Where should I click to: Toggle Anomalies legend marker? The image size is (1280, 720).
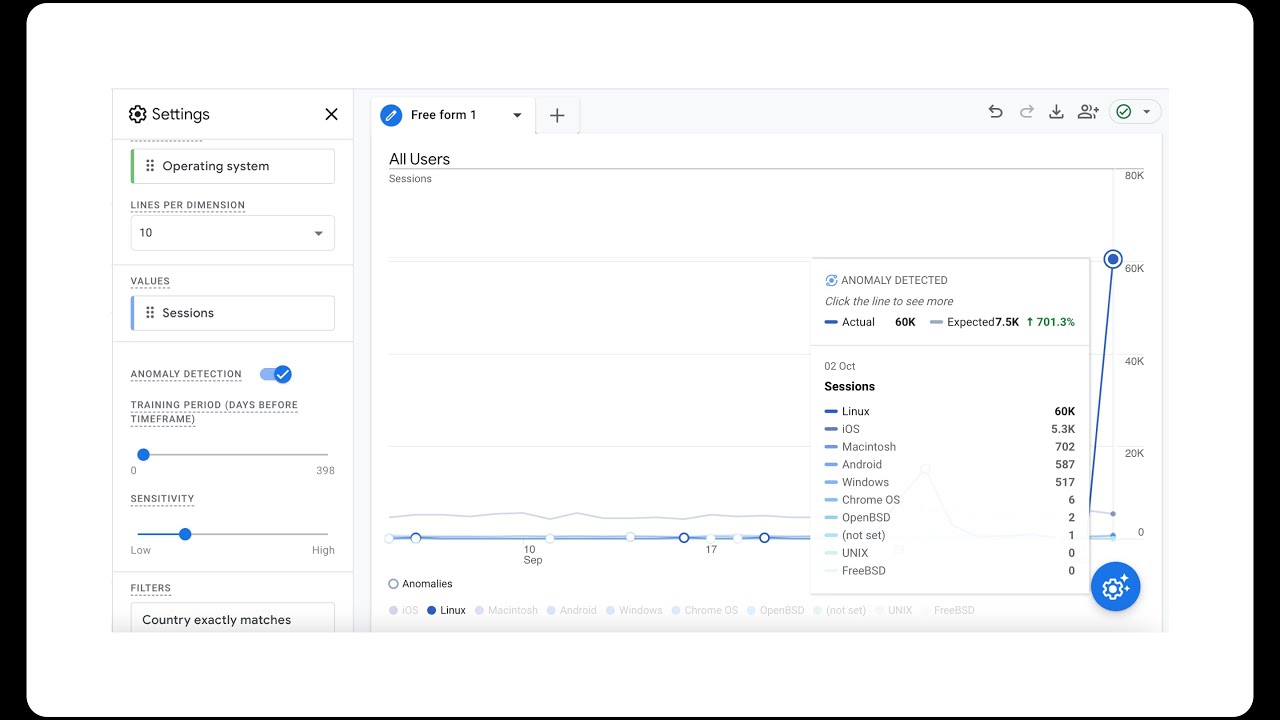pos(393,584)
